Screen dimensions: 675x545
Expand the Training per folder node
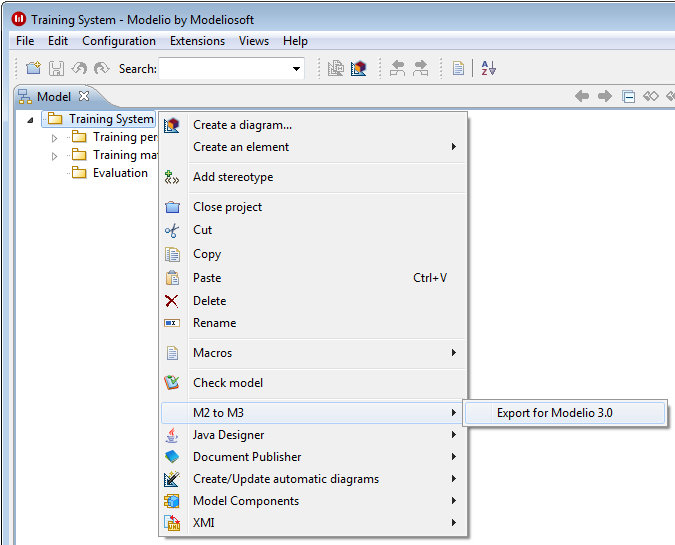pyautogui.click(x=55, y=138)
